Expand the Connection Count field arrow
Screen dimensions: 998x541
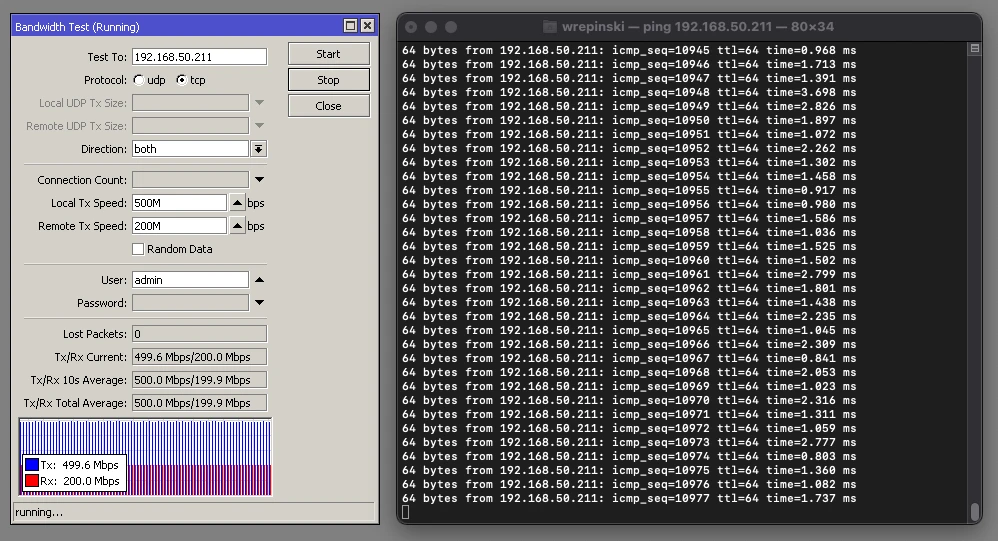(x=259, y=180)
